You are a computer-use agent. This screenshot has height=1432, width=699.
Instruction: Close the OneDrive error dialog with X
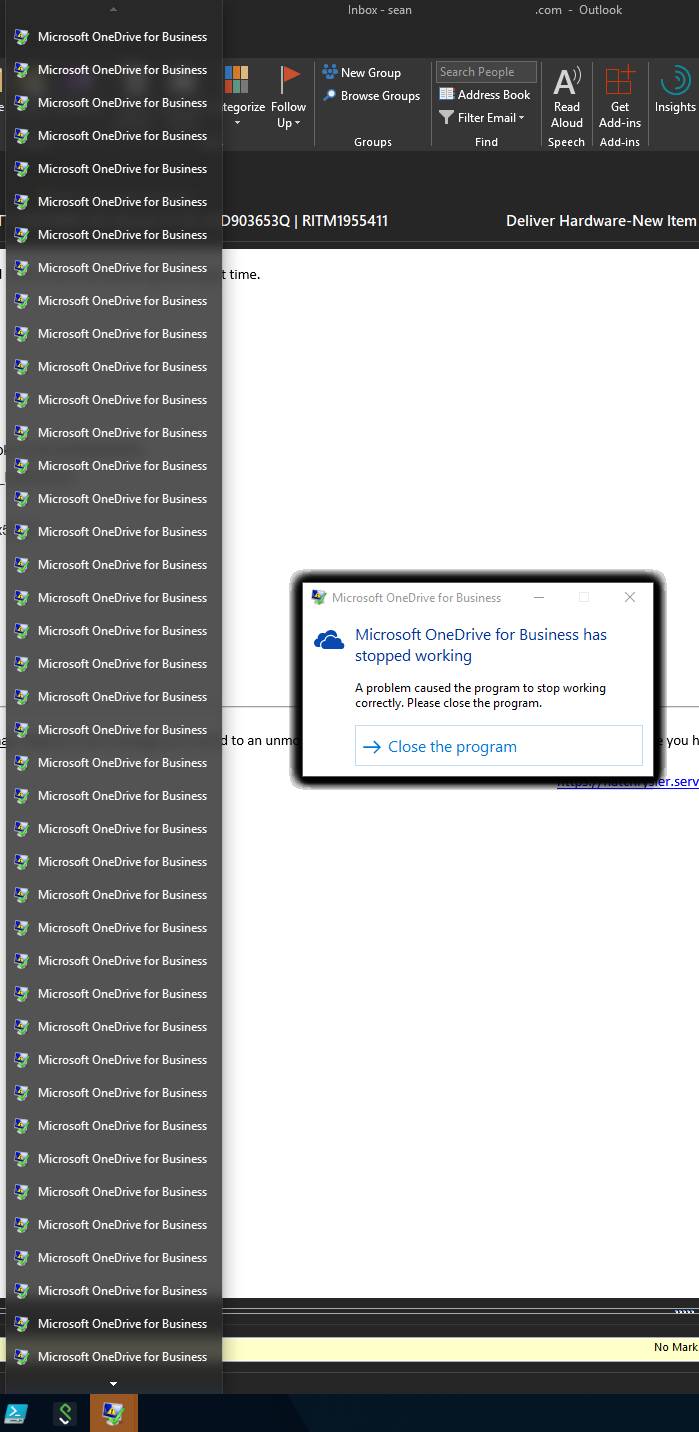coord(629,597)
